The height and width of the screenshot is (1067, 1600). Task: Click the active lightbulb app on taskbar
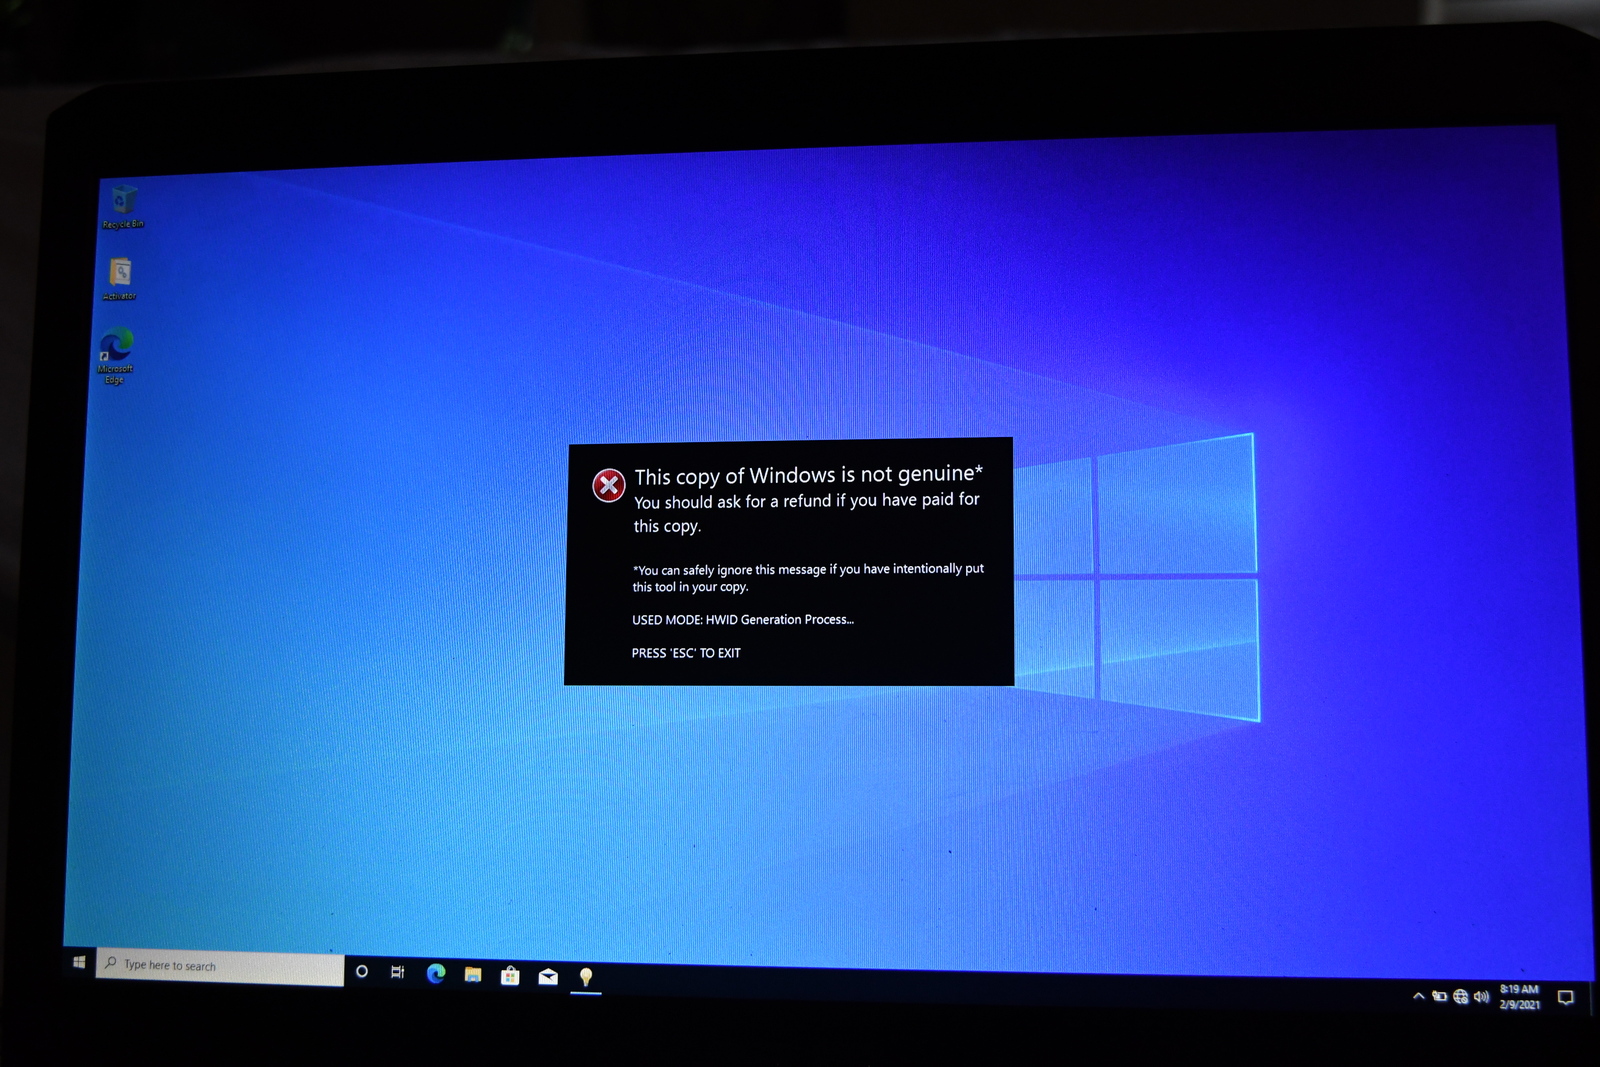[x=586, y=978]
